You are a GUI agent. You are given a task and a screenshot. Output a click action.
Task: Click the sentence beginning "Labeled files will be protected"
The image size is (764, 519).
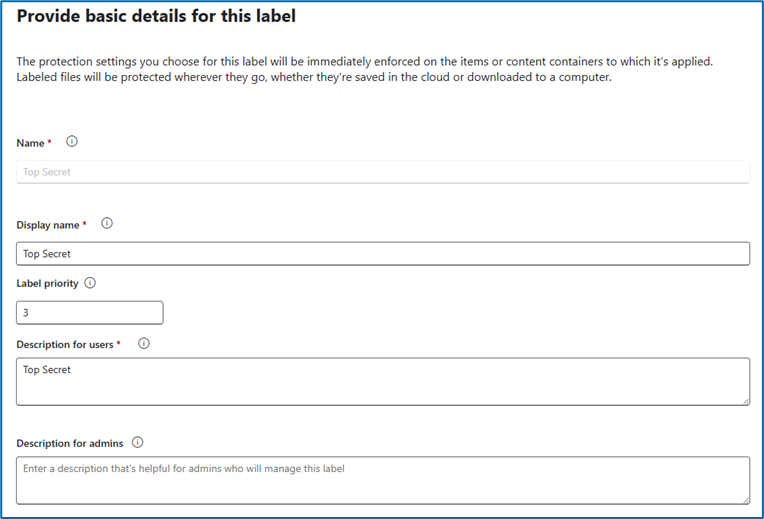click(x=314, y=78)
